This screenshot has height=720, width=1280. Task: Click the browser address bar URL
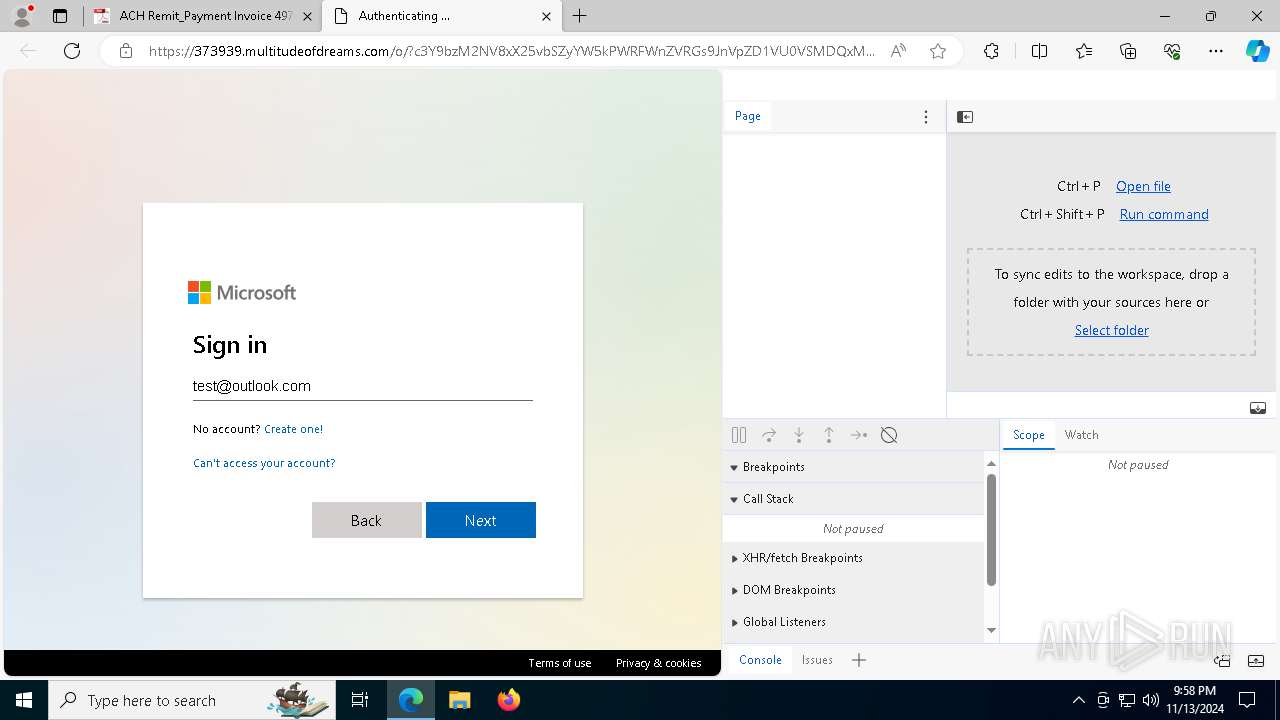pos(511,51)
